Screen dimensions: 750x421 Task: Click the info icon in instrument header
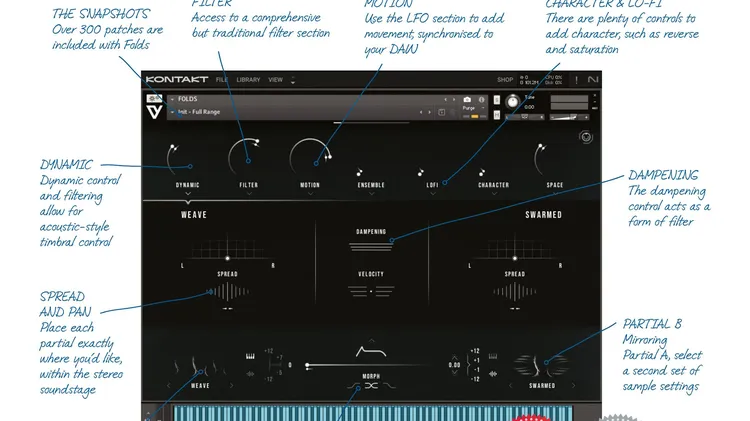click(x=482, y=100)
